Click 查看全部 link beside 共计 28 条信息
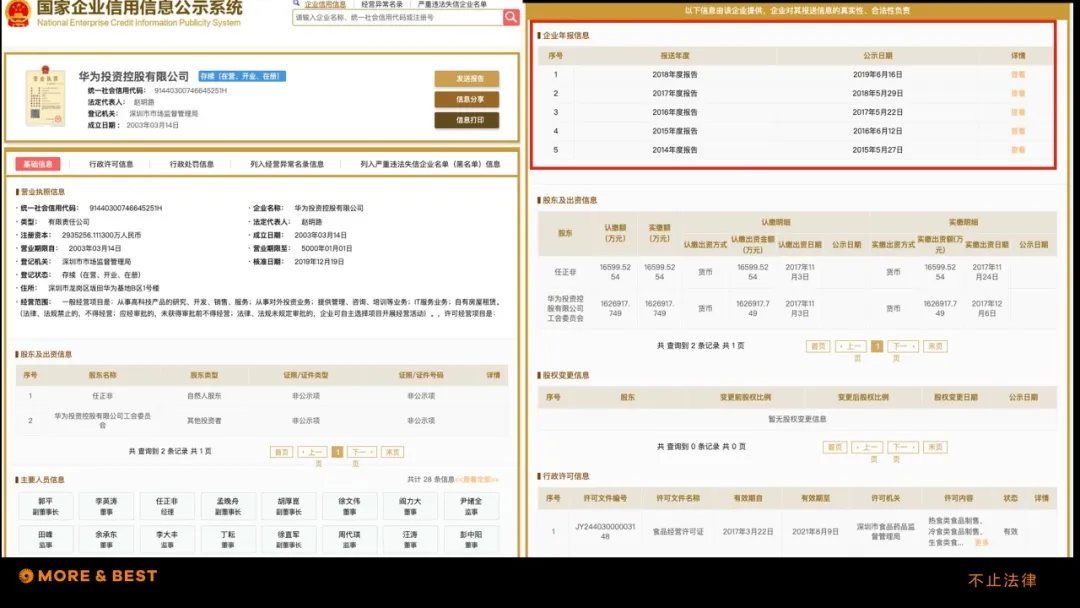 [477, 479]
